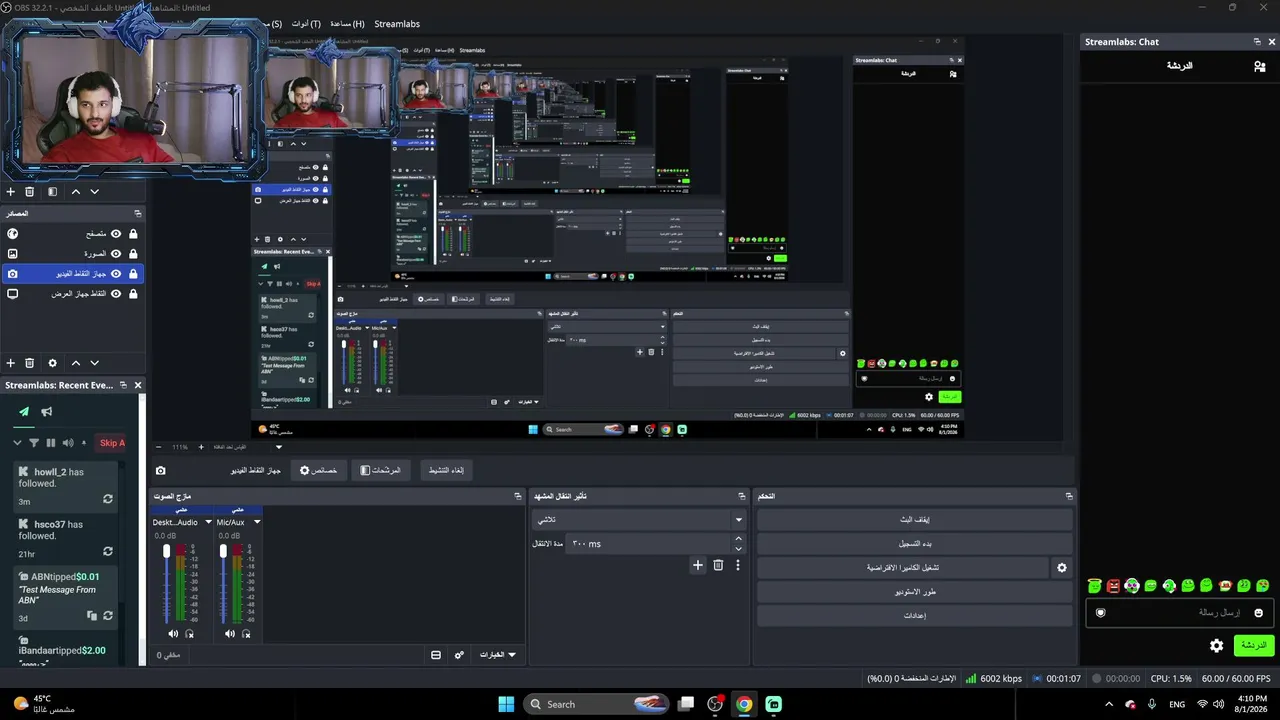Viewport: 1280px width, 720px height.
Task: Click the تشغيل الكاميرا الافتراضية button
Action: (902, 568)
